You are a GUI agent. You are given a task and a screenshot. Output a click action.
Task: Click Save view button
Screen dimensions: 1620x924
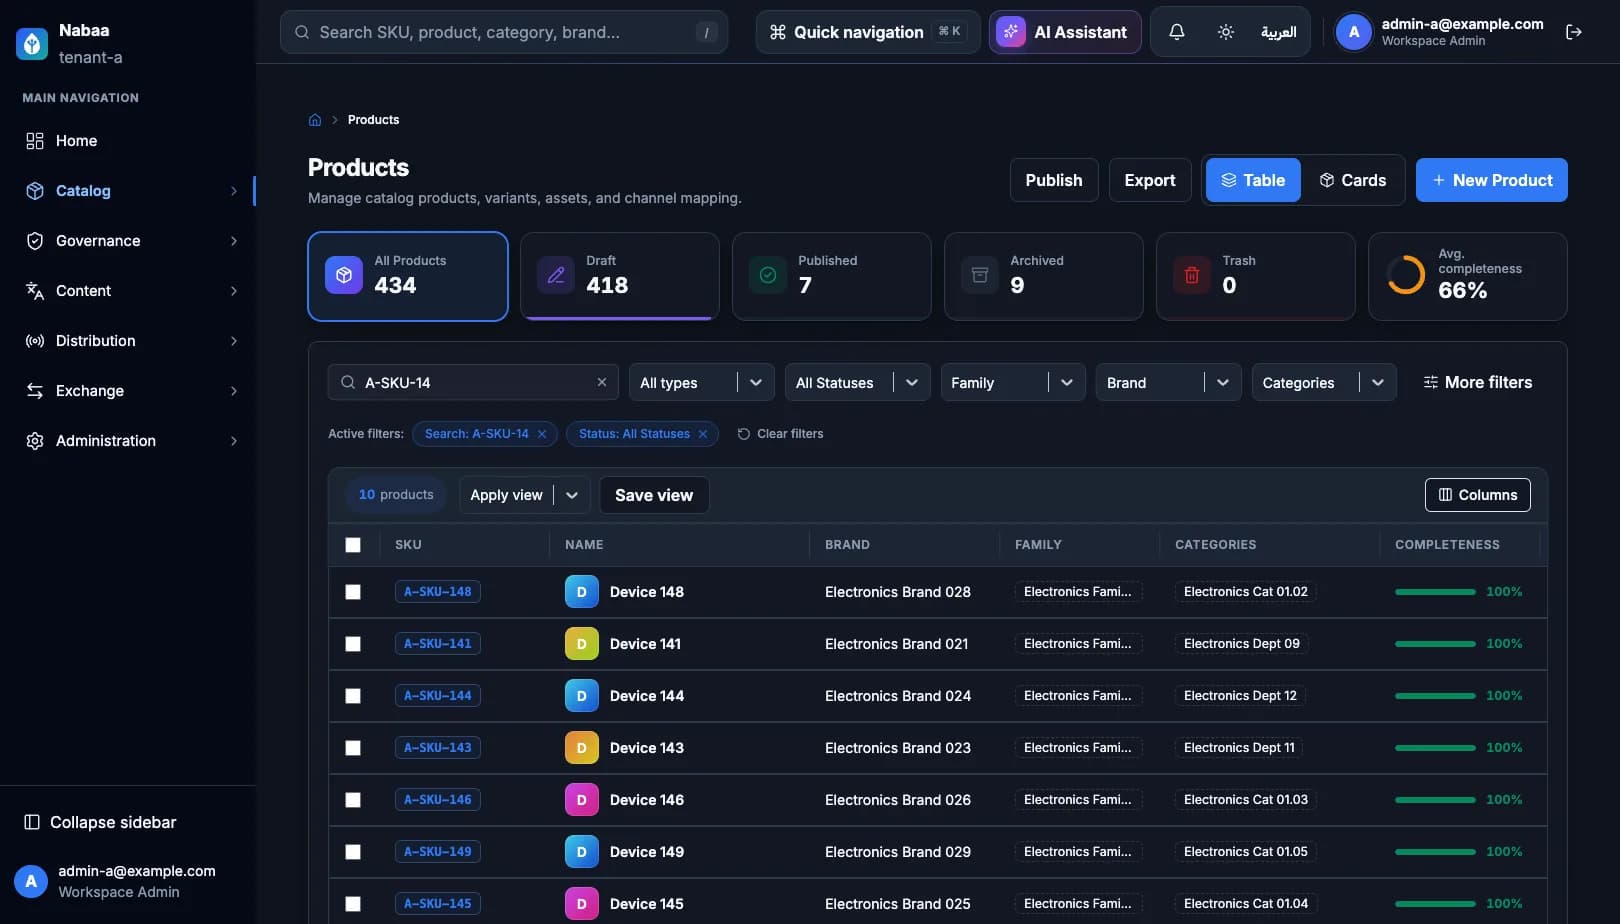[654, 495]
